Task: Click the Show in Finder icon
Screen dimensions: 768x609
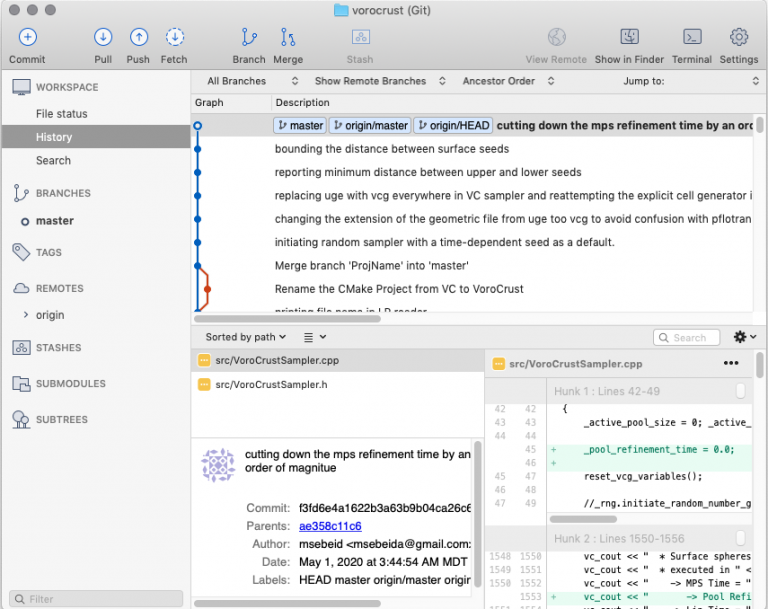Action: [x=629, y=38]
